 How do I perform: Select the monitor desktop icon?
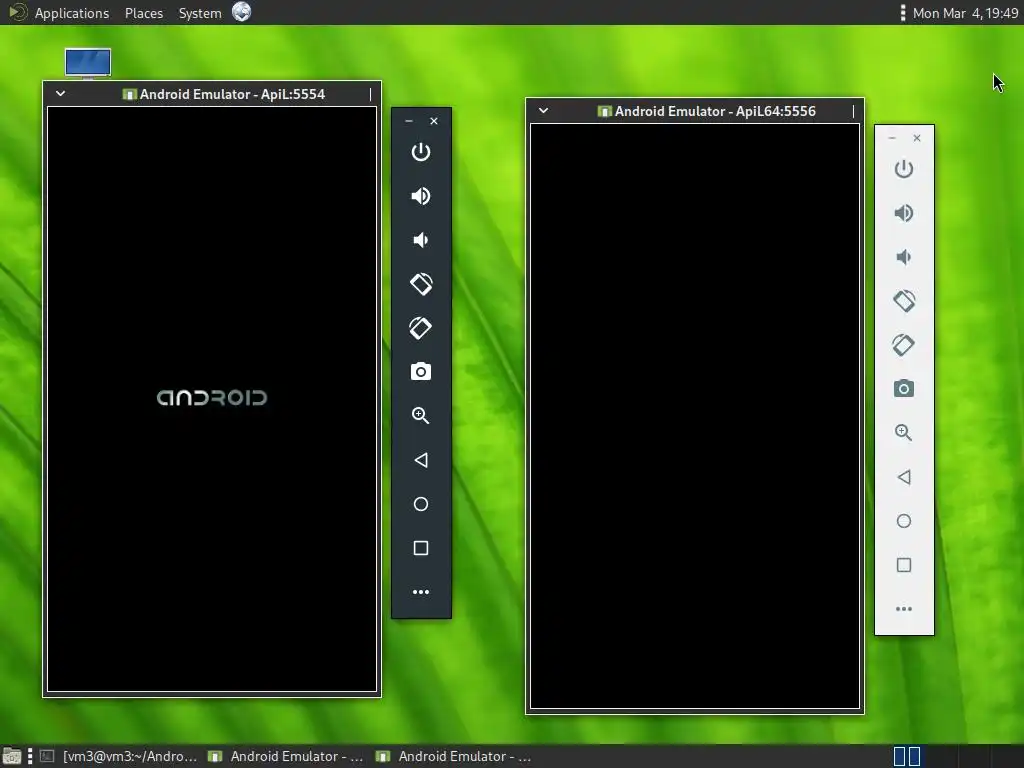pos(88,63)
